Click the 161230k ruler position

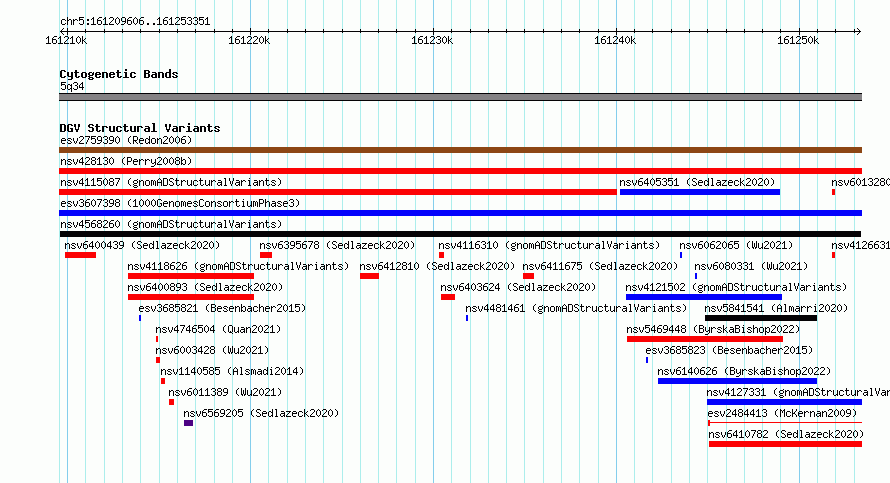(x=433, y=40)
